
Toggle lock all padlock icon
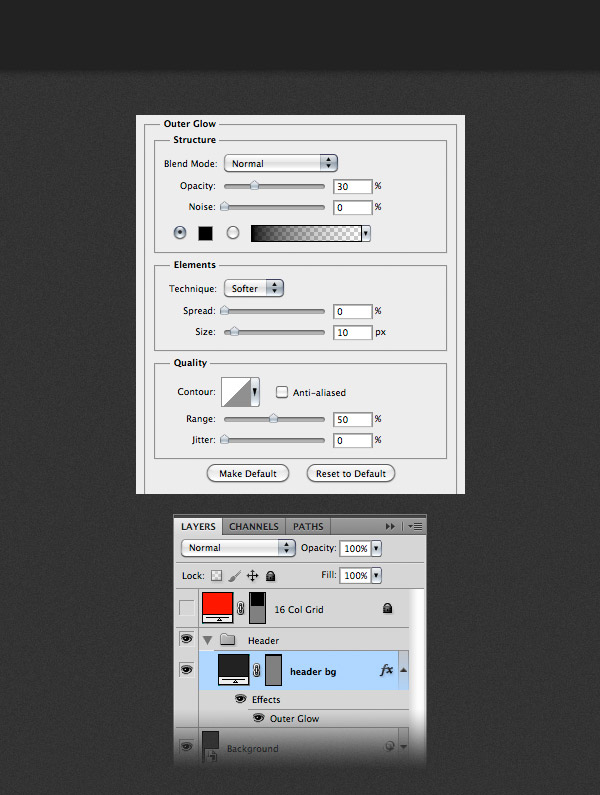point(271,575)
